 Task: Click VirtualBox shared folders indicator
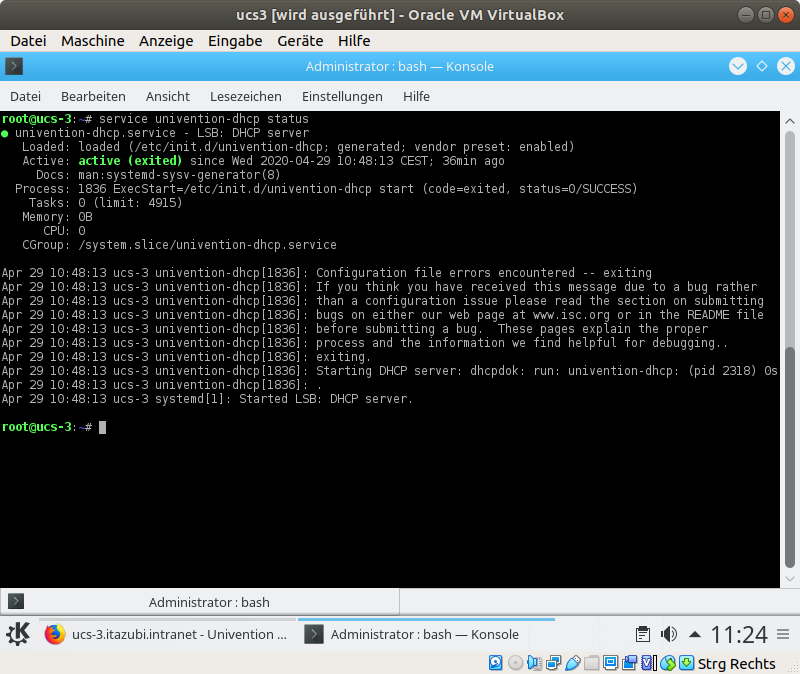click(x=591, y=663)
